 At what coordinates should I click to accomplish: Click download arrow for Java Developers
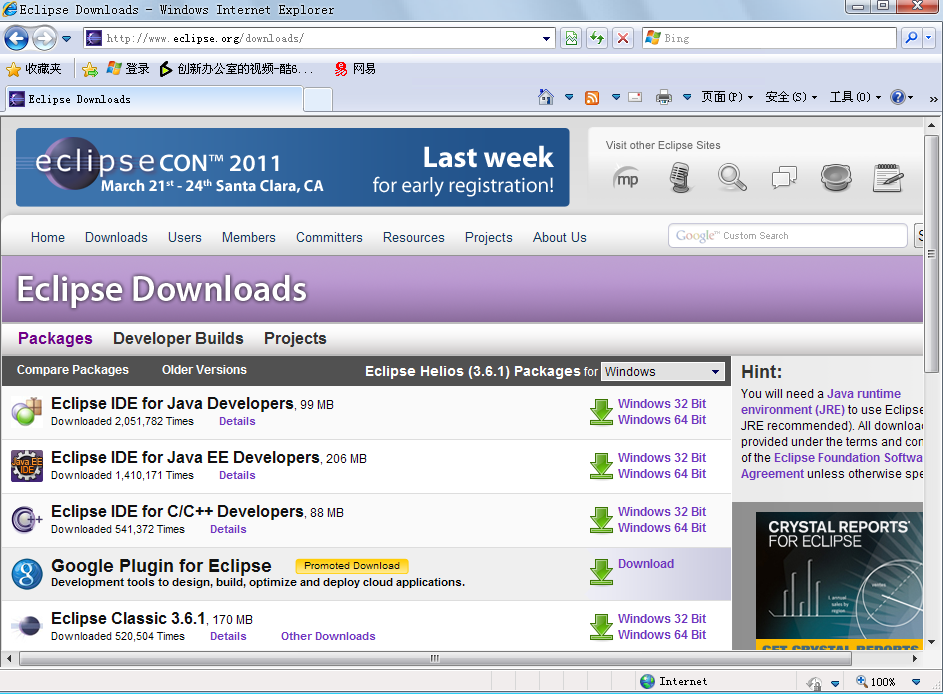pos(601,412)
